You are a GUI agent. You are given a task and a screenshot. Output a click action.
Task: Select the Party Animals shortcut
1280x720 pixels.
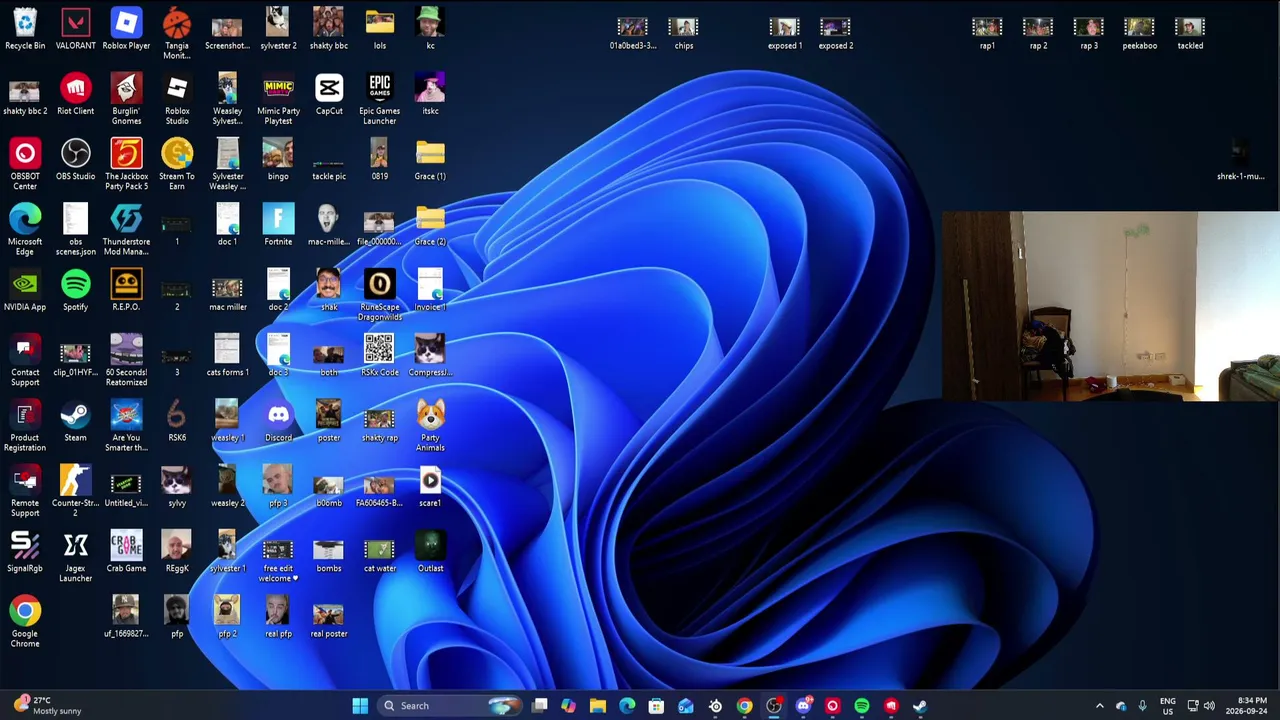430,425
